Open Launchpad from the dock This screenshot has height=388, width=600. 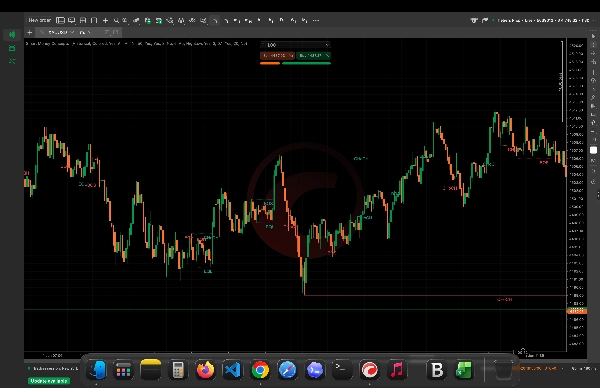(x=123, y=370)
